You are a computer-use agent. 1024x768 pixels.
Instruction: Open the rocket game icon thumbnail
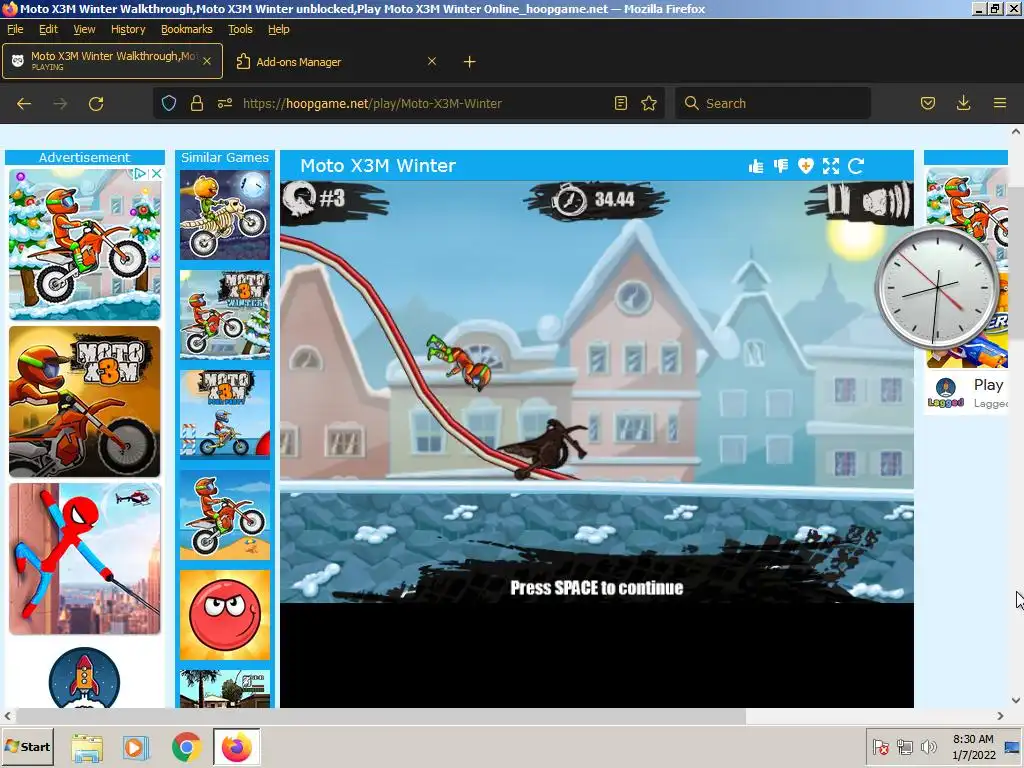[x=84, y=677]
